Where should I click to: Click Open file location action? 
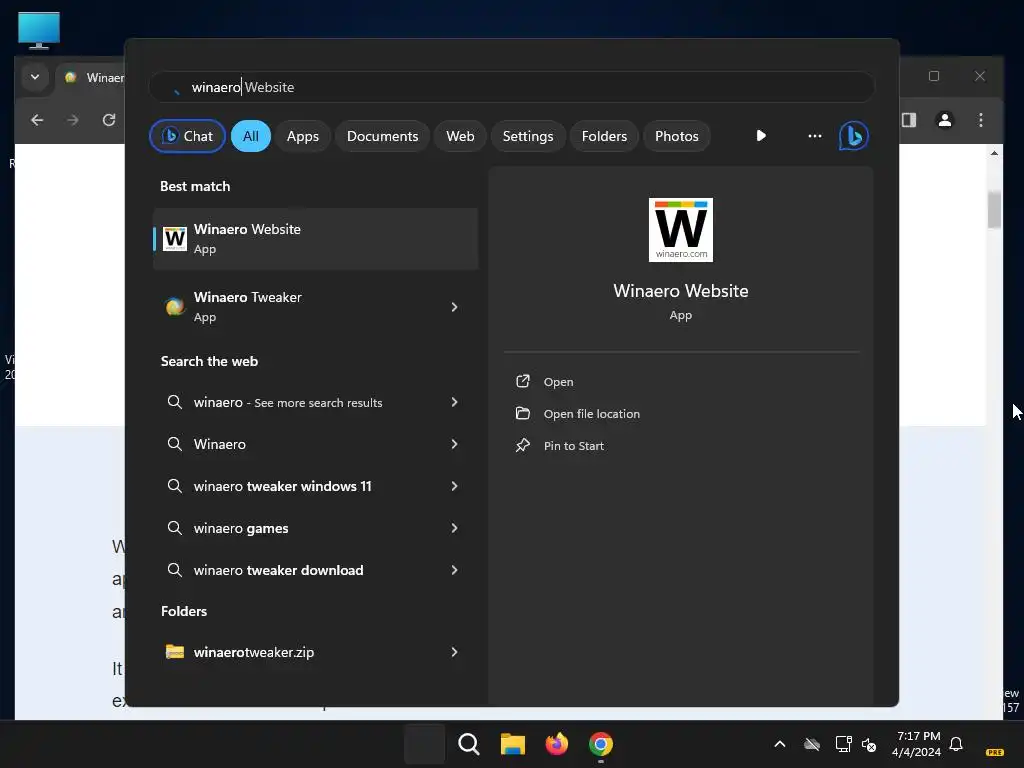coord(592,414)
